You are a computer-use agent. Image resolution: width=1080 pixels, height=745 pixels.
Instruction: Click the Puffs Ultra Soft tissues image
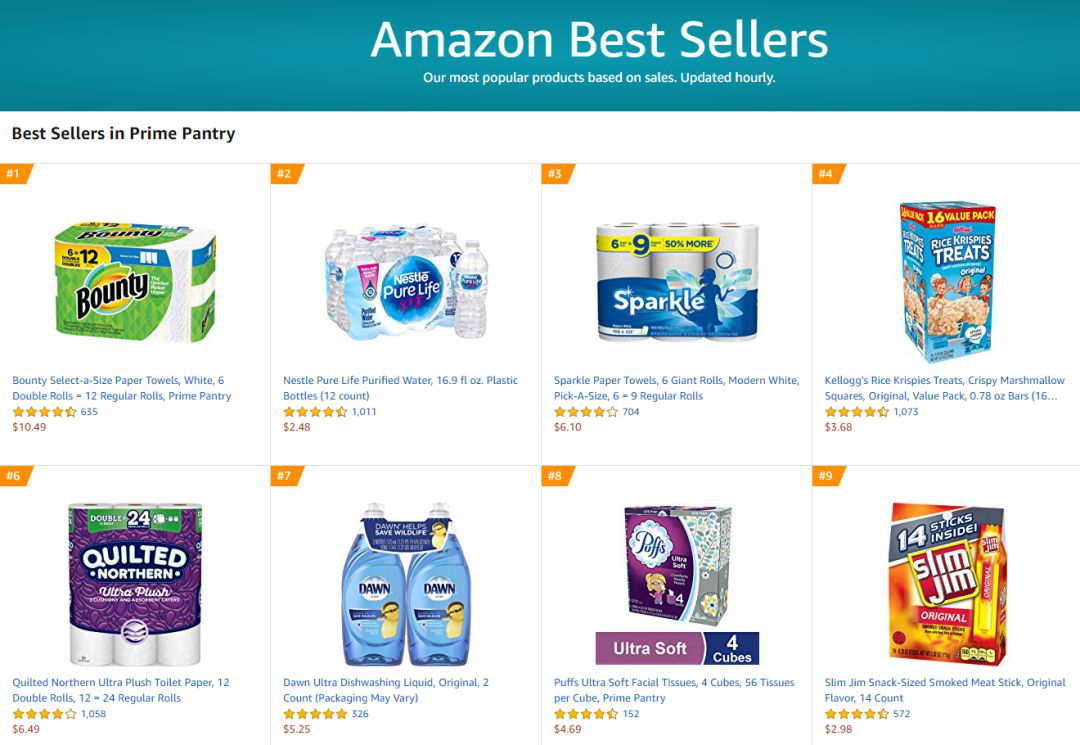677,585
